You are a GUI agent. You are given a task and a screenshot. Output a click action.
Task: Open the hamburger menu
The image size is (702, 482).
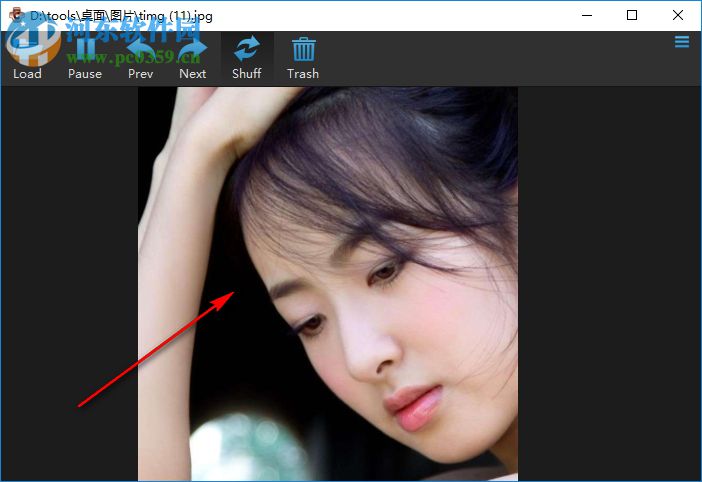[x=682, y=42]
